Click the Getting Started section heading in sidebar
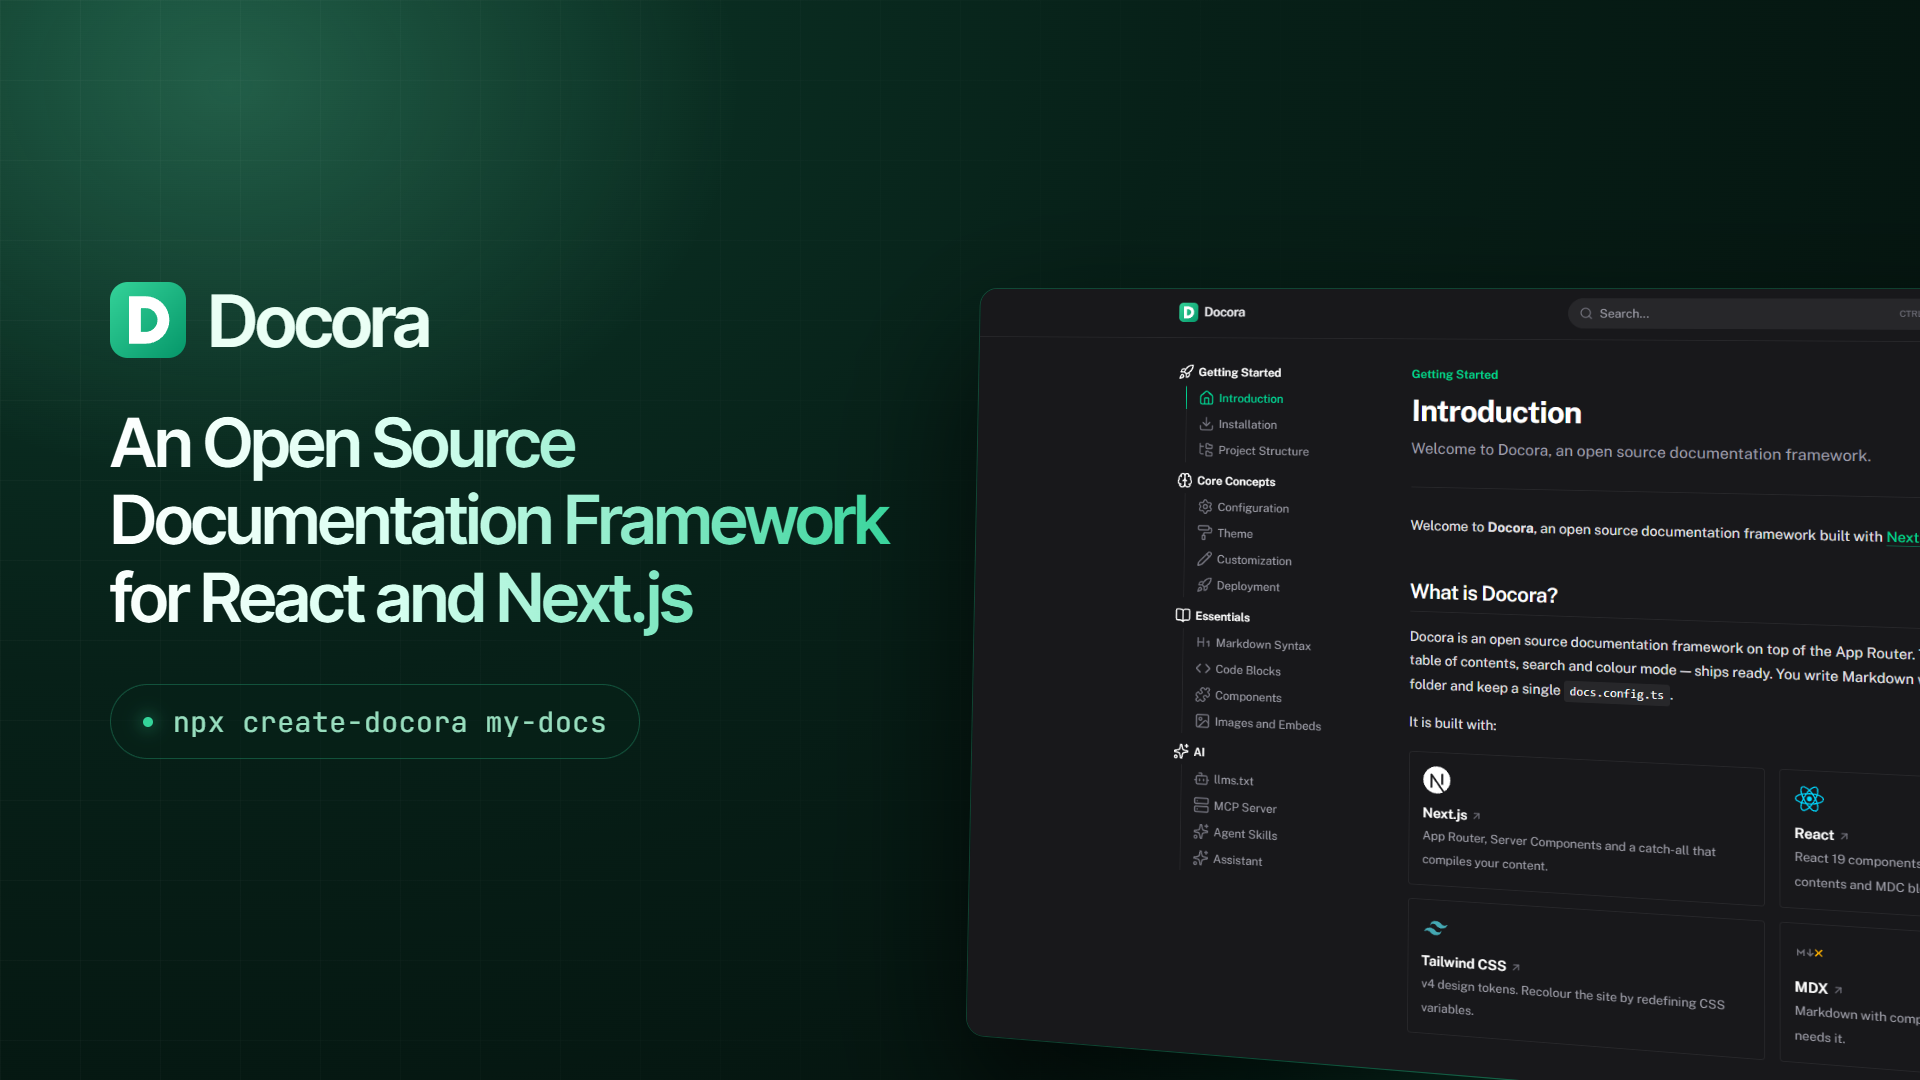 pos(1239,372)
